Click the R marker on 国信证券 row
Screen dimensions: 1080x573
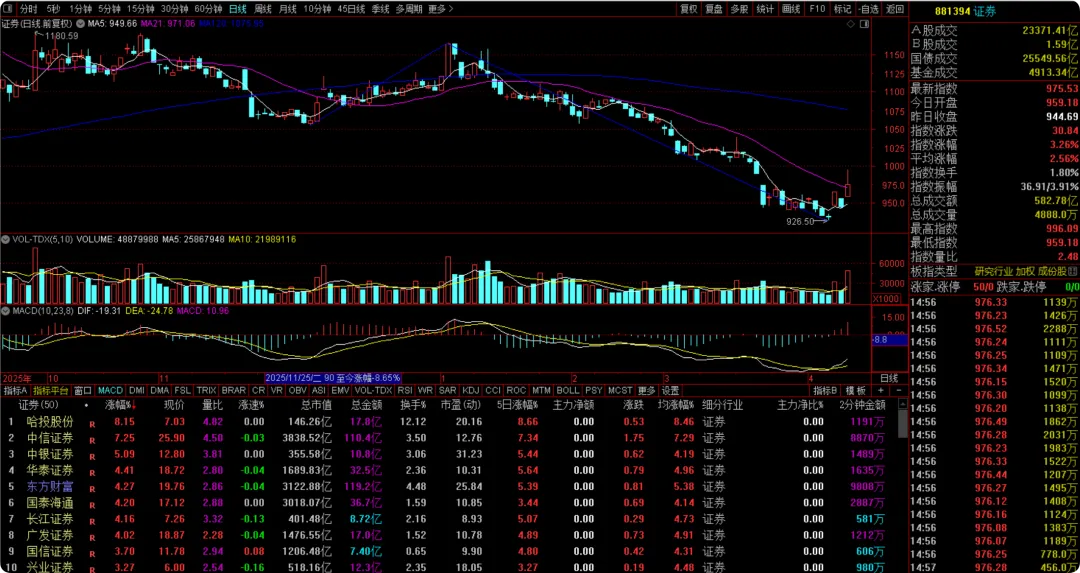click(92, 552)
